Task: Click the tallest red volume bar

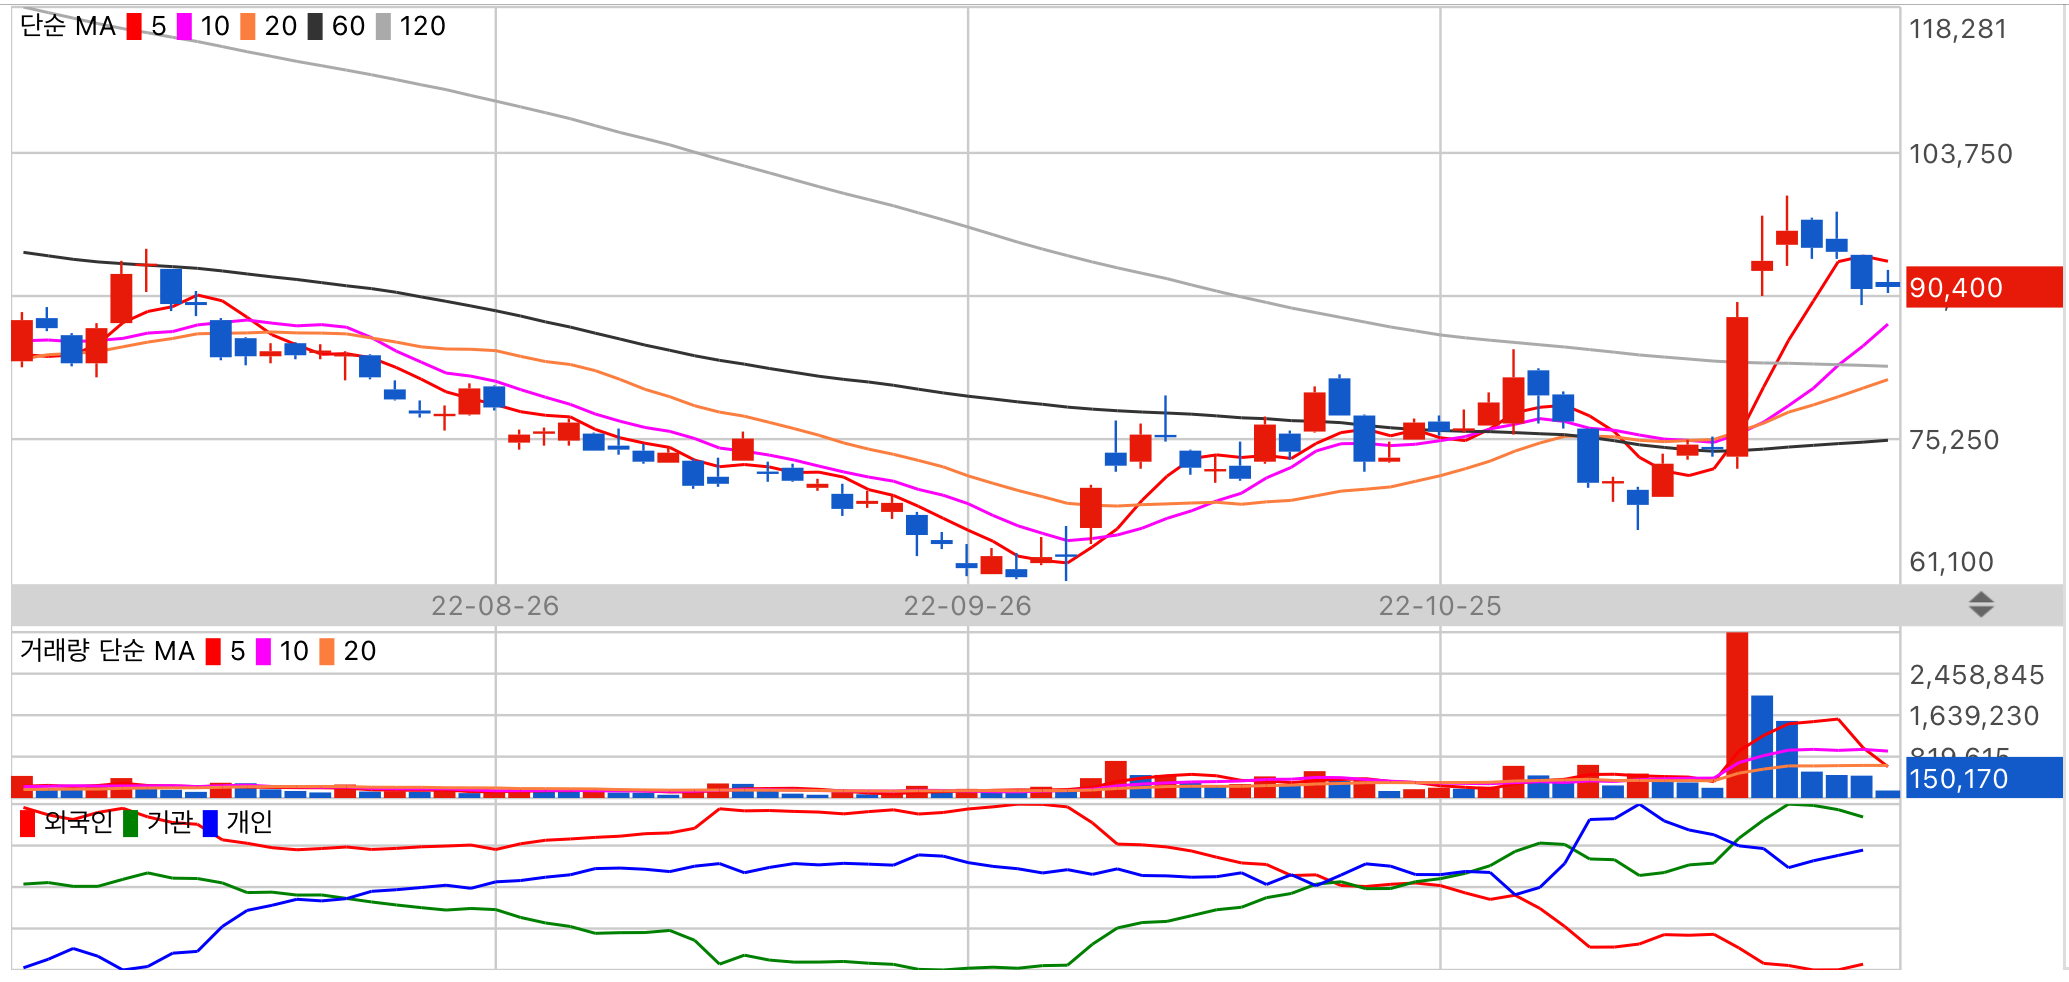Action: pos(1737,715)
